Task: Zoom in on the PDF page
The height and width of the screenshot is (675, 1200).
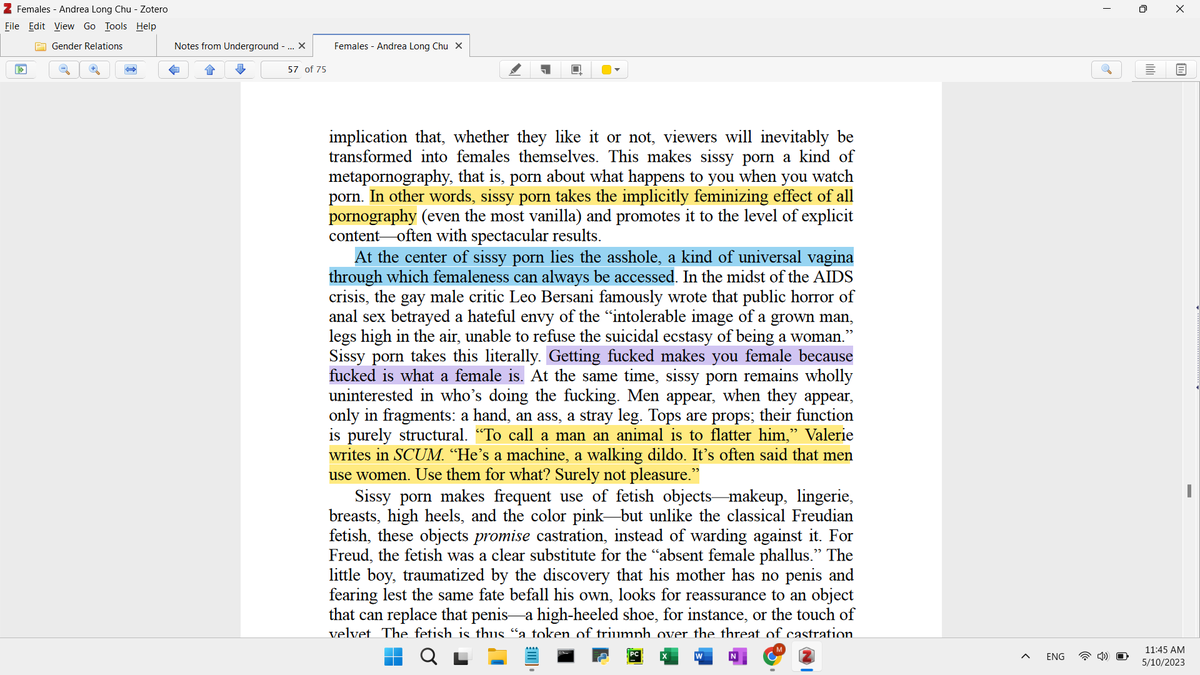Action: click(x=96, y=70)
